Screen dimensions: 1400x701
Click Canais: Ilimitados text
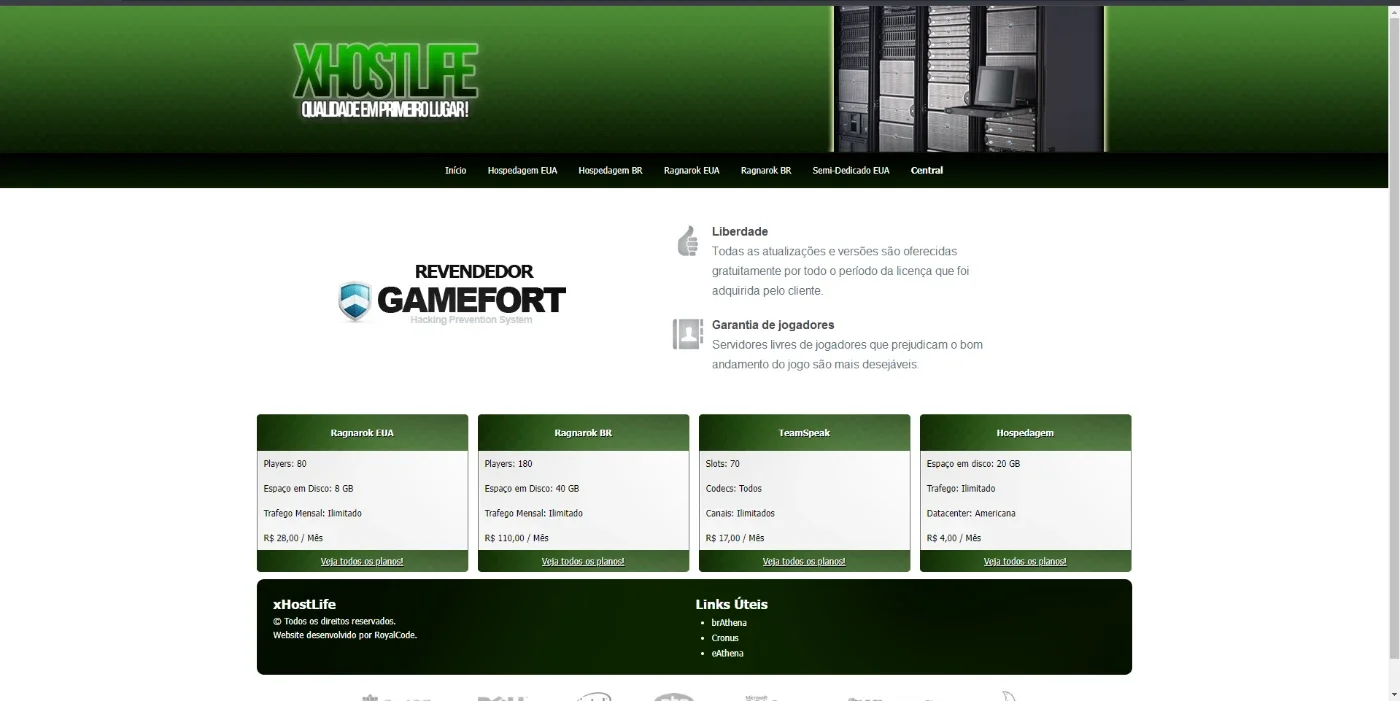coord(740,513)
